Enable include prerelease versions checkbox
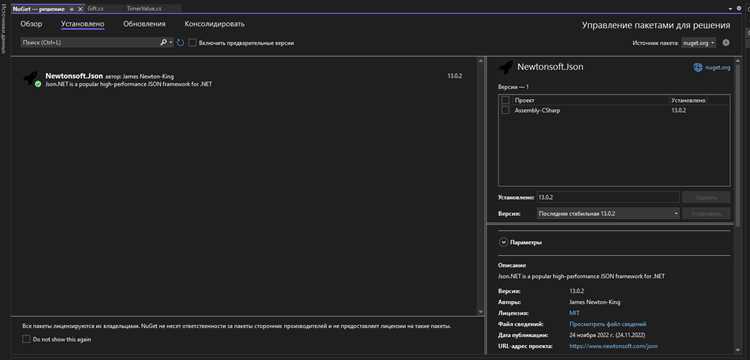The image size is (750, 360). (x=192, y=43)
